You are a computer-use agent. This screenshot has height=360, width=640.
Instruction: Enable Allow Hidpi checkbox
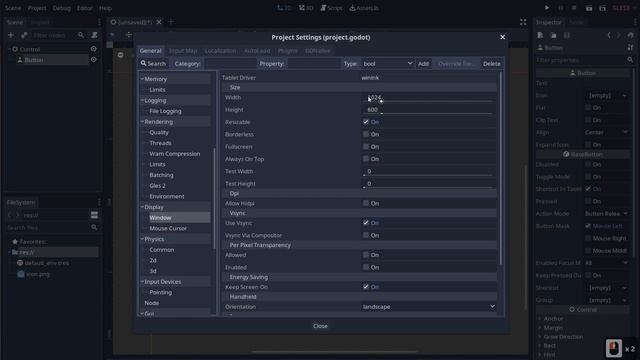point(366,203)
